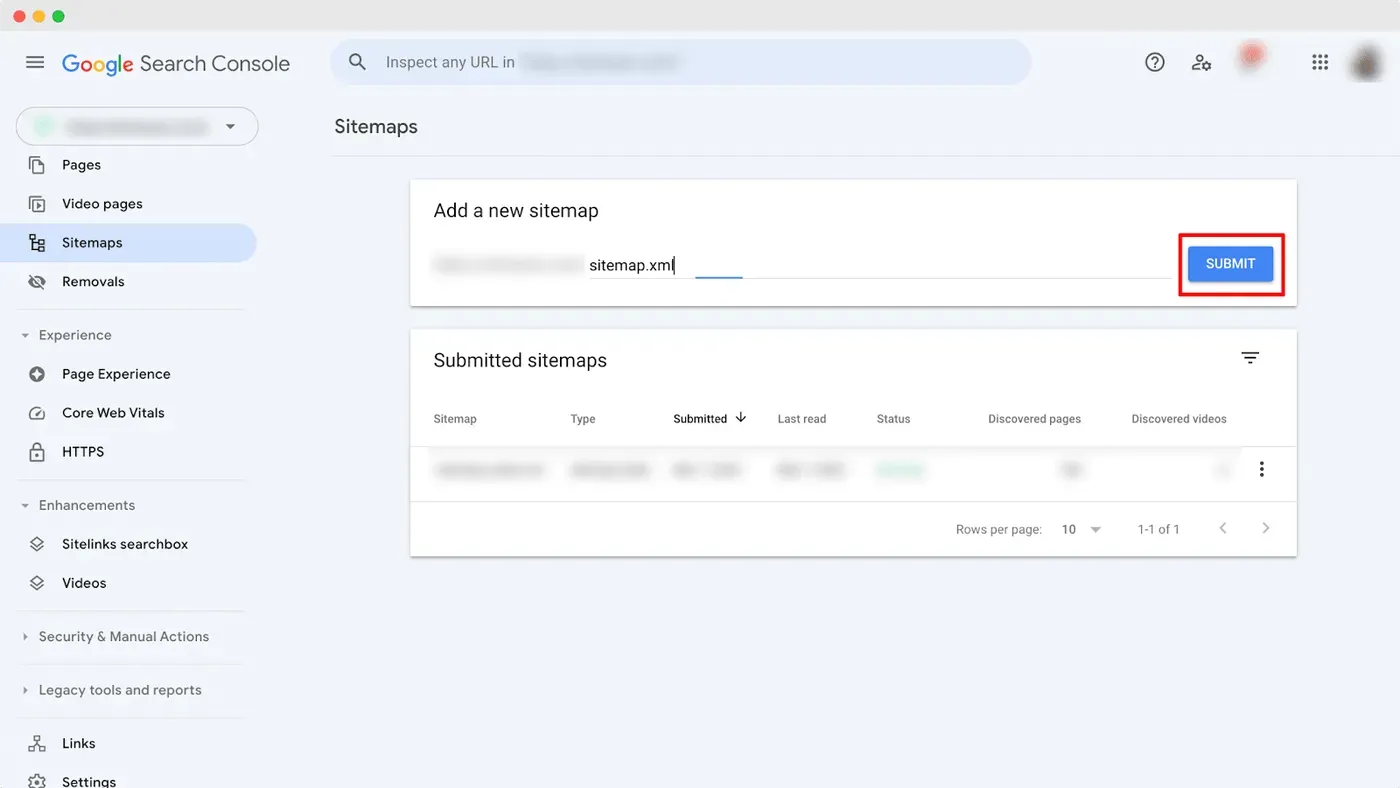Collapse the Experience section
Image resolution: width=1400 pixels, height=788 pixels.
tap(25, 335)
